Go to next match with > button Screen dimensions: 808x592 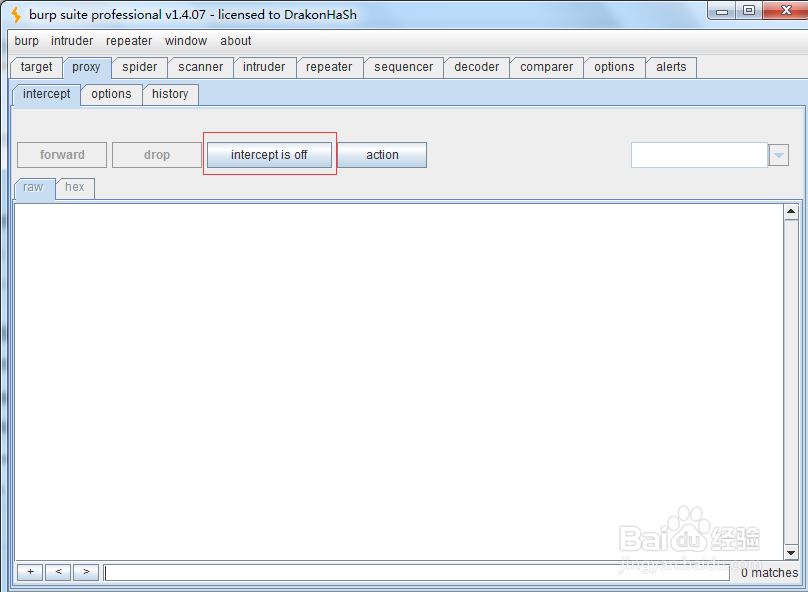click(86, 572)
